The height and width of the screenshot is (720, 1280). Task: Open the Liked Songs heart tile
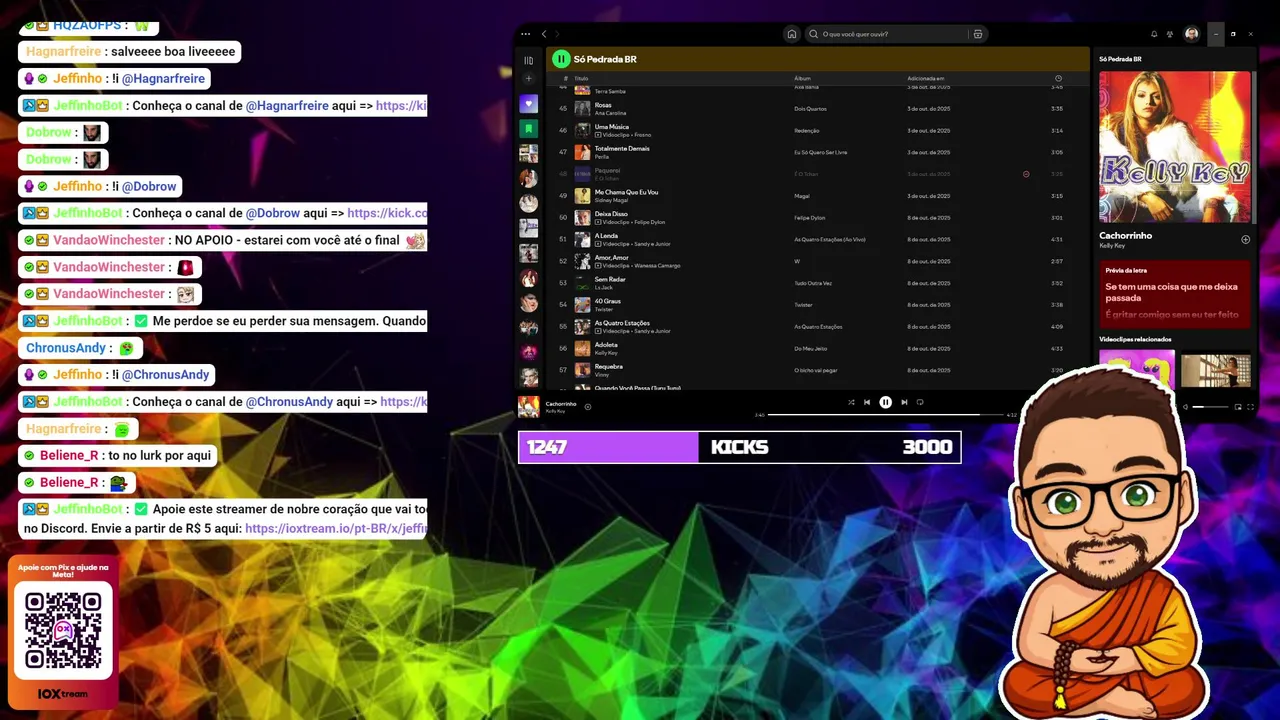529,104
